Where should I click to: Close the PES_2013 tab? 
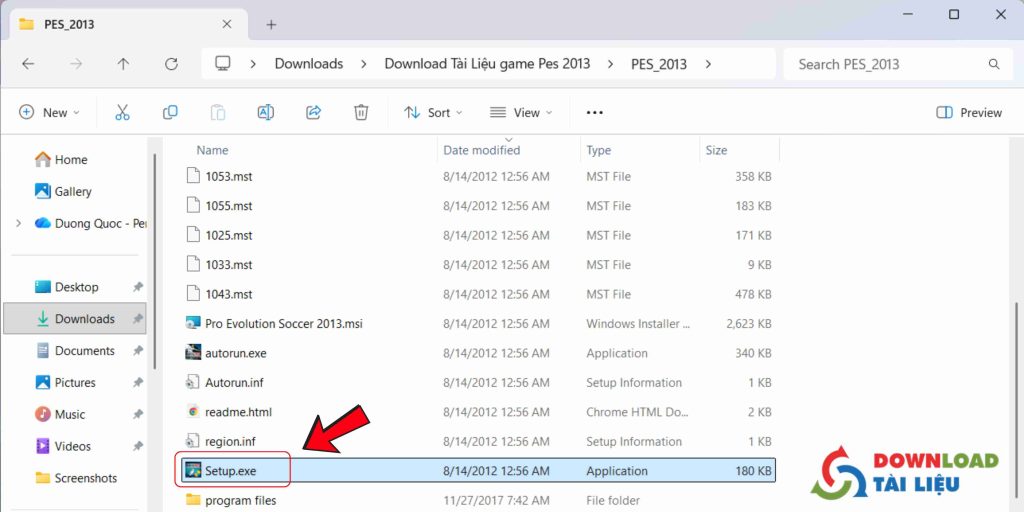pyautogui.click(x=227, y=24)
